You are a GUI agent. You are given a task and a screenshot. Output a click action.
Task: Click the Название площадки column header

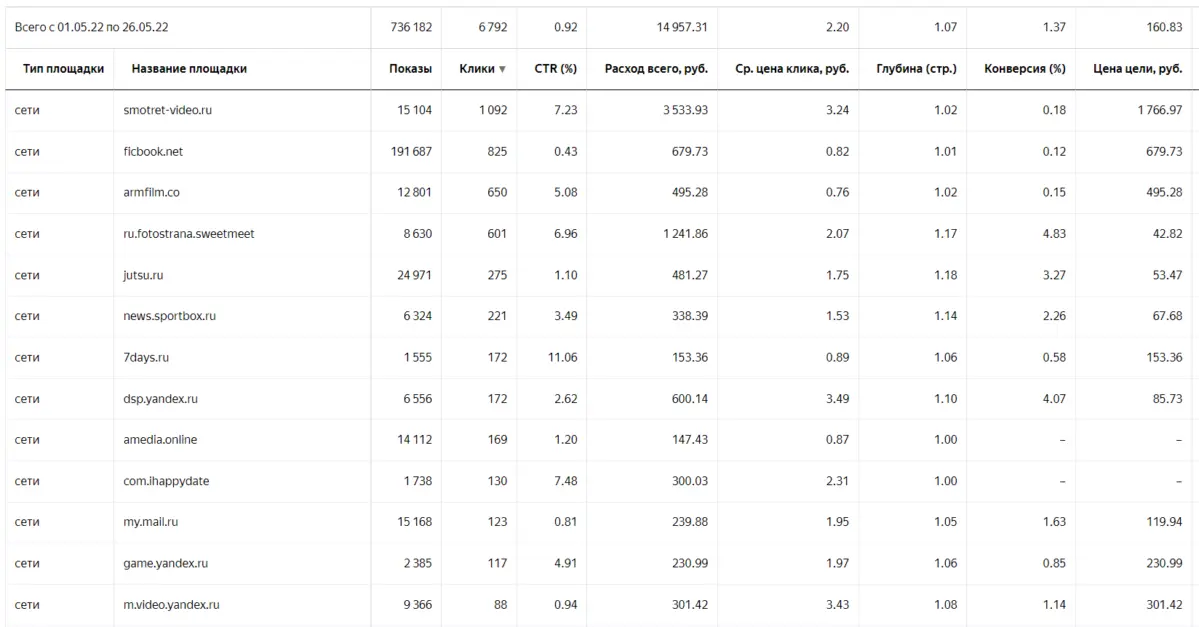(x=189, y=69)
